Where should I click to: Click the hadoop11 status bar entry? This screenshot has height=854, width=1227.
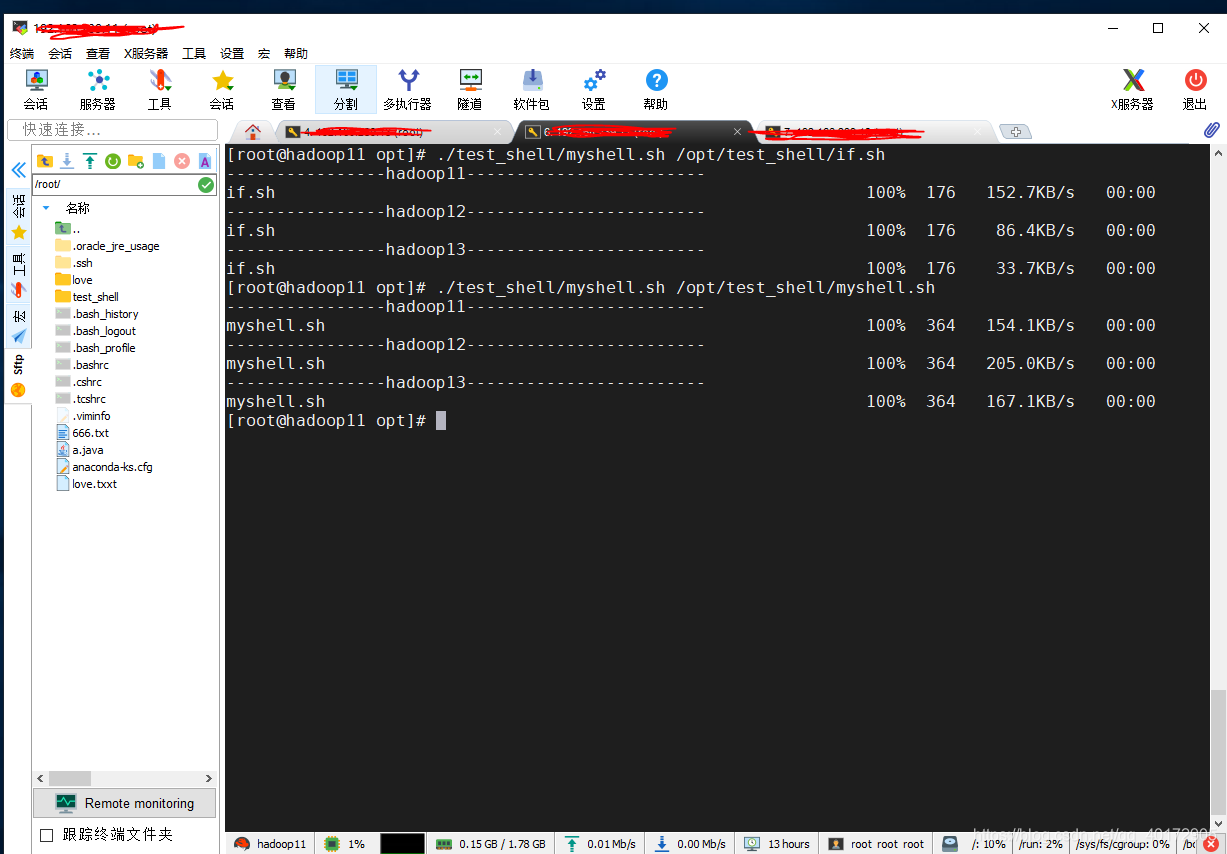coord(270,844)
